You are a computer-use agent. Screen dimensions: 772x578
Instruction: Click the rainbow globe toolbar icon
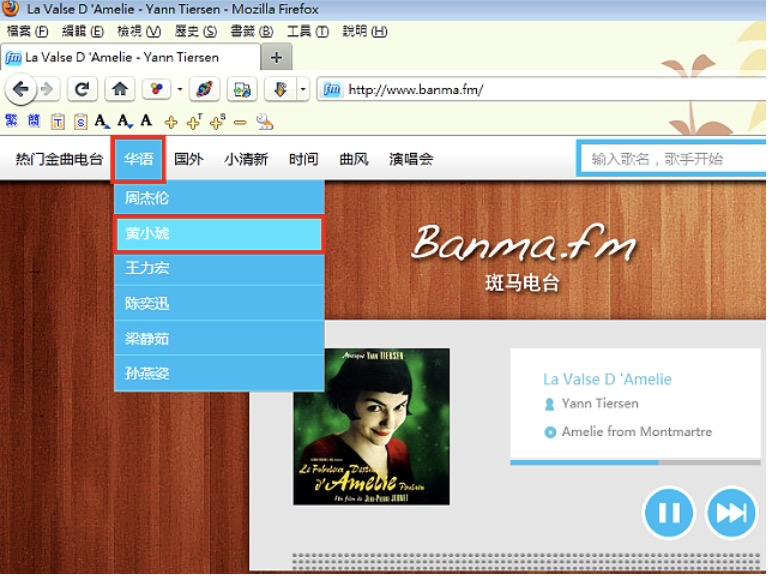204,90
